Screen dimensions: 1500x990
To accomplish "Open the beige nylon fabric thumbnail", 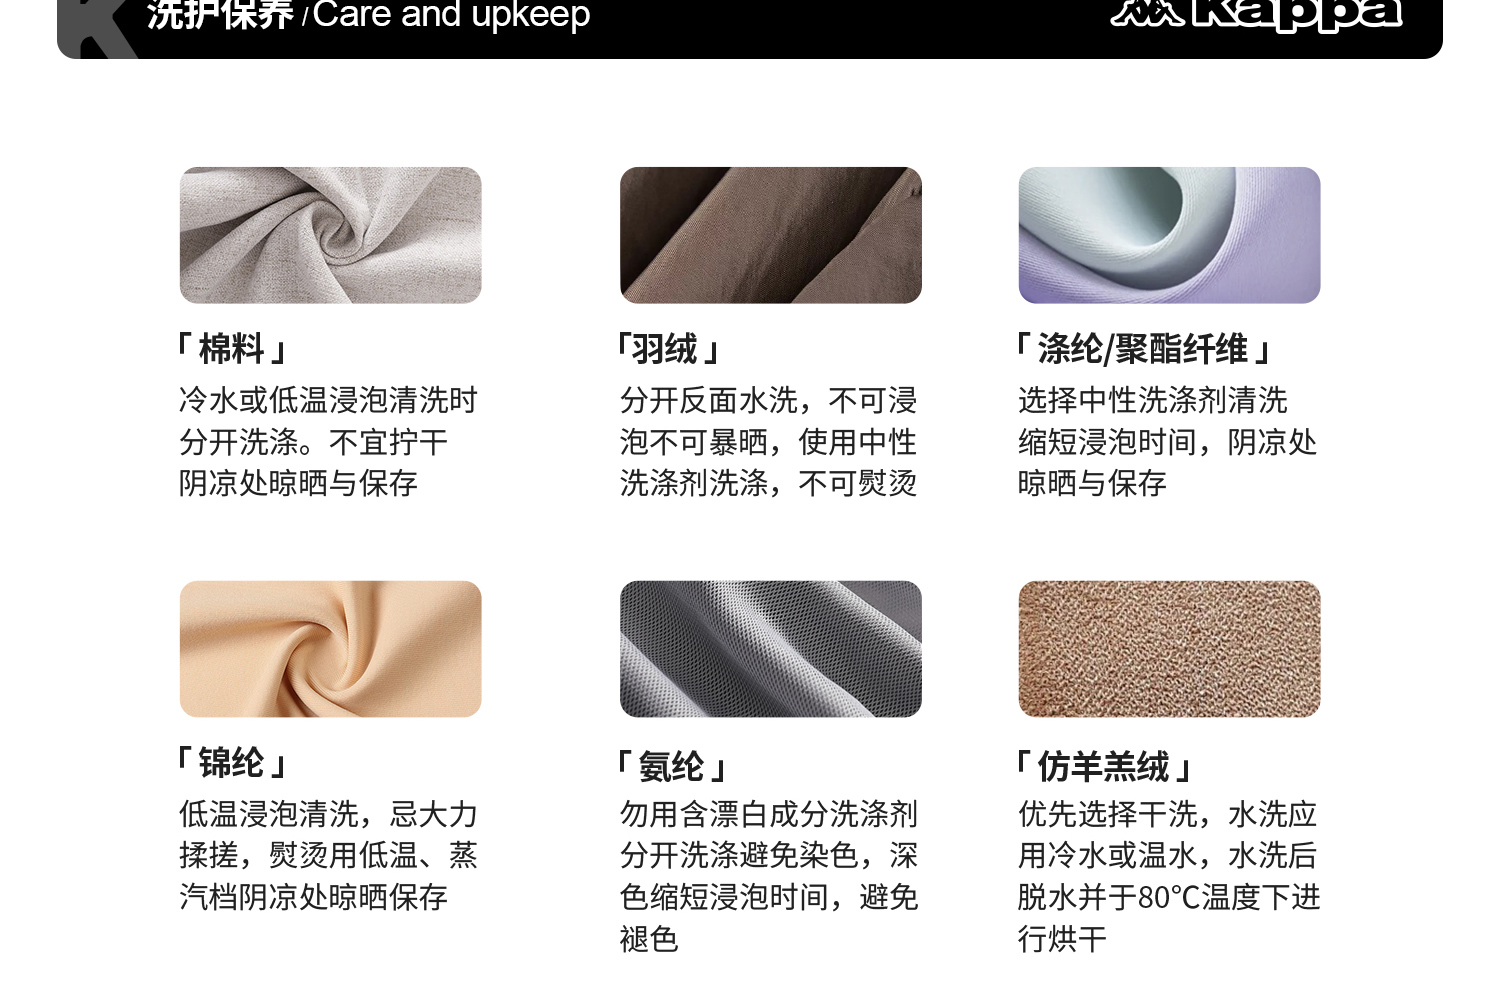I will [x=330, y=649].
